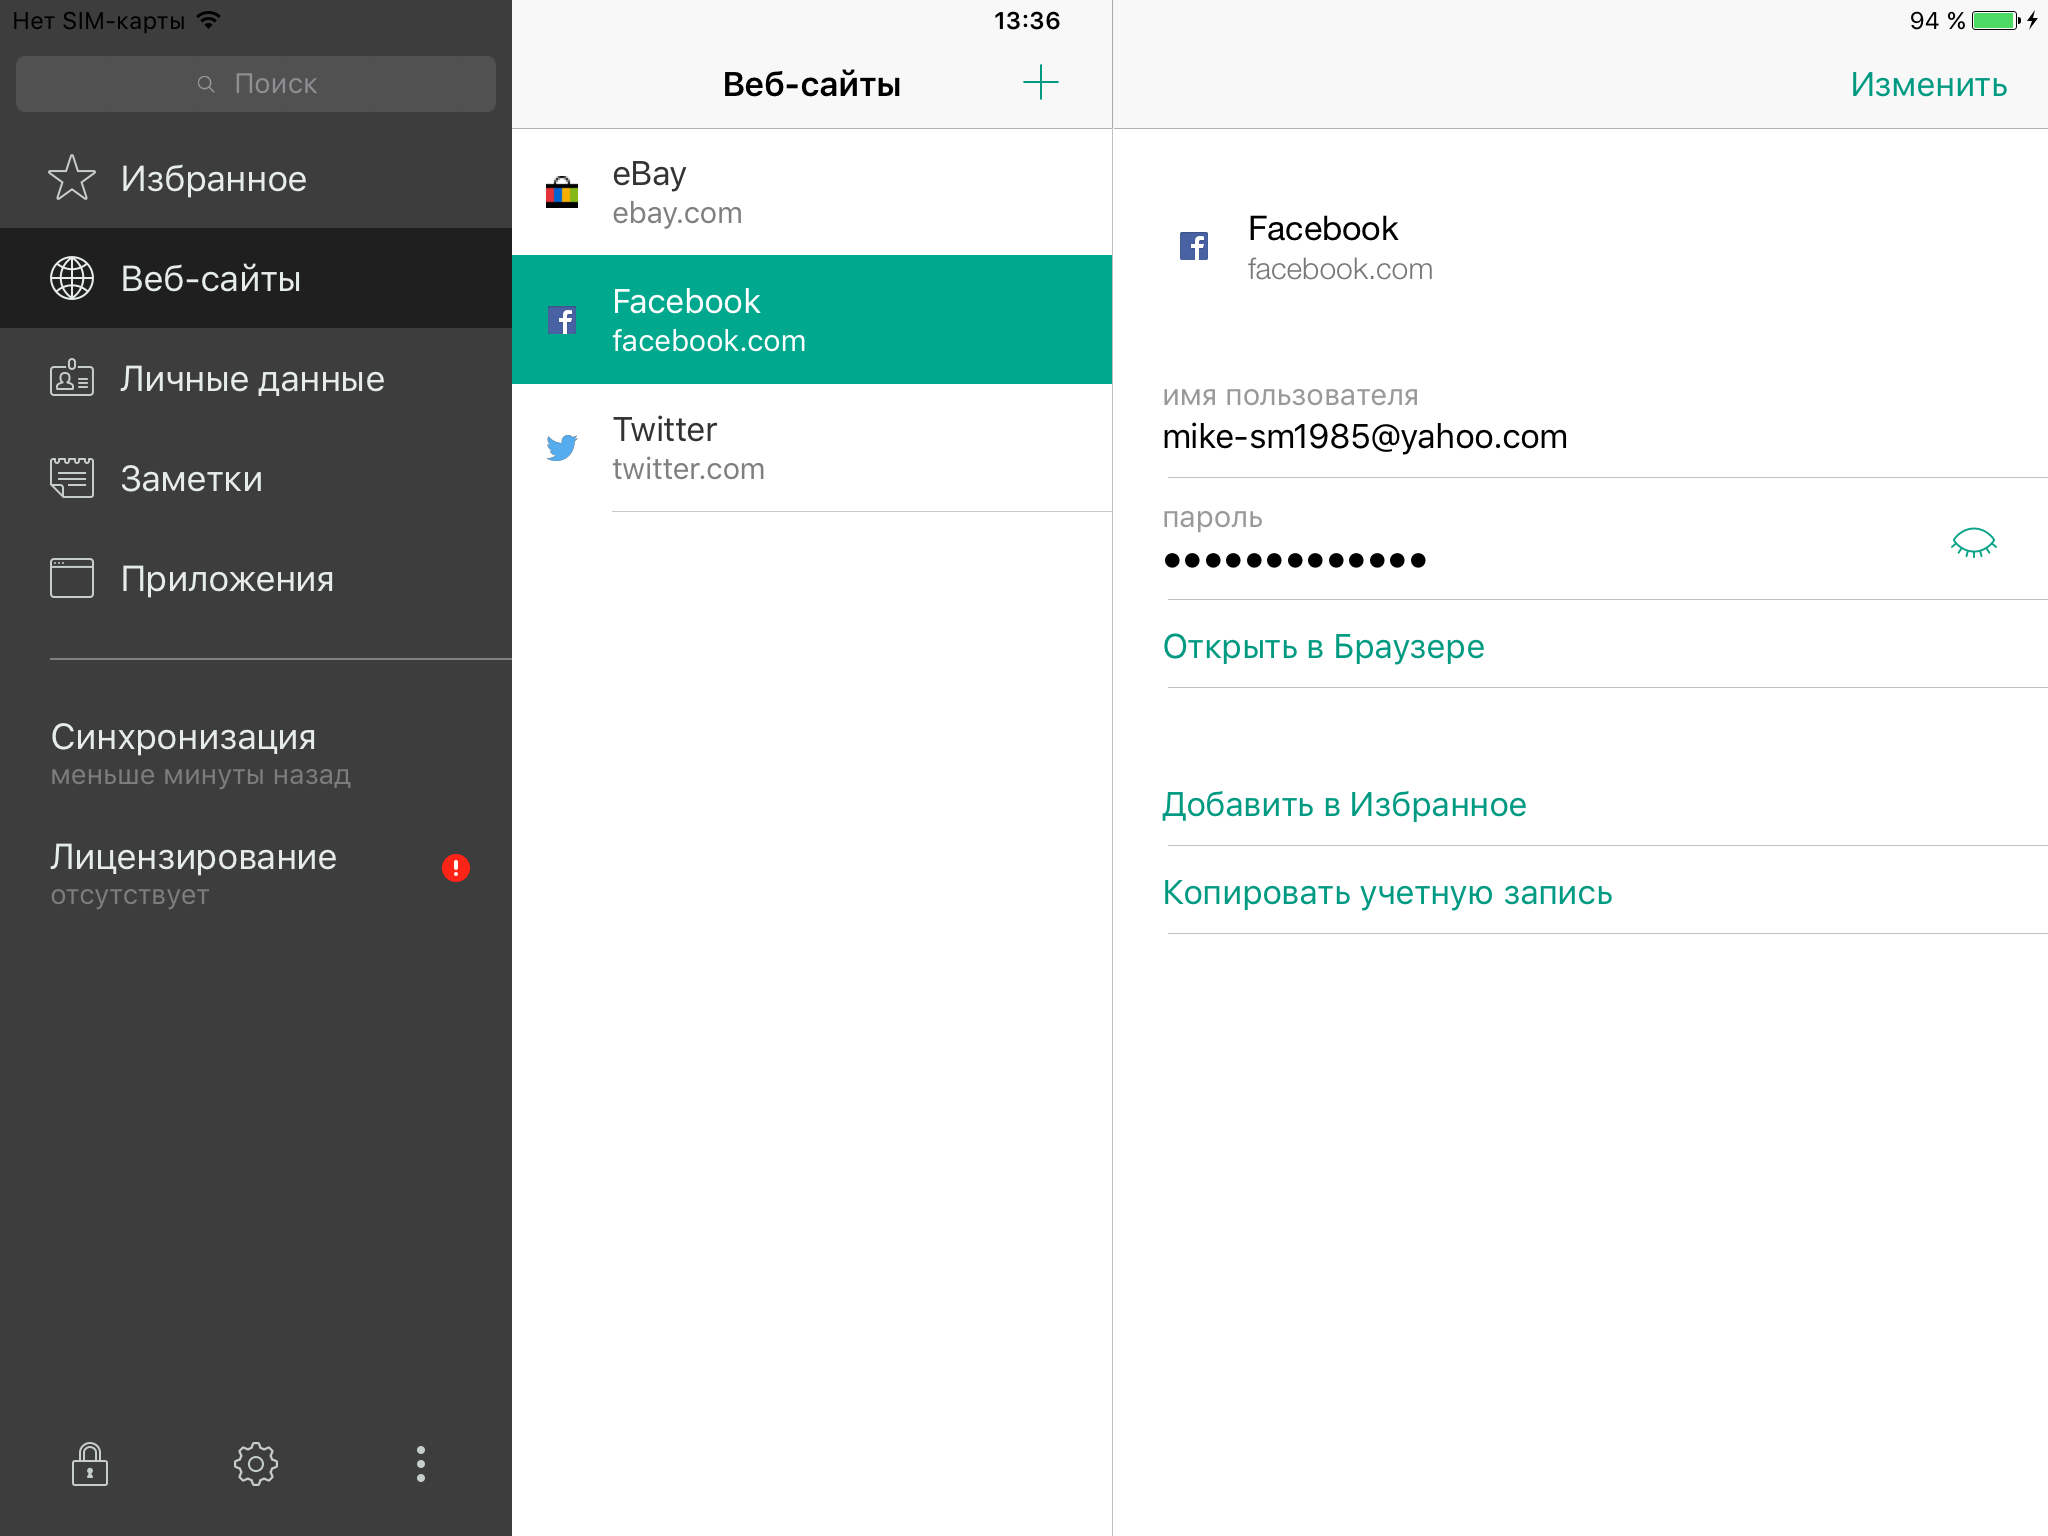The width and height of the screenshot is (2048, 1536).
Task: Click the Facebook icon in the list
Action: pos(562,320)
